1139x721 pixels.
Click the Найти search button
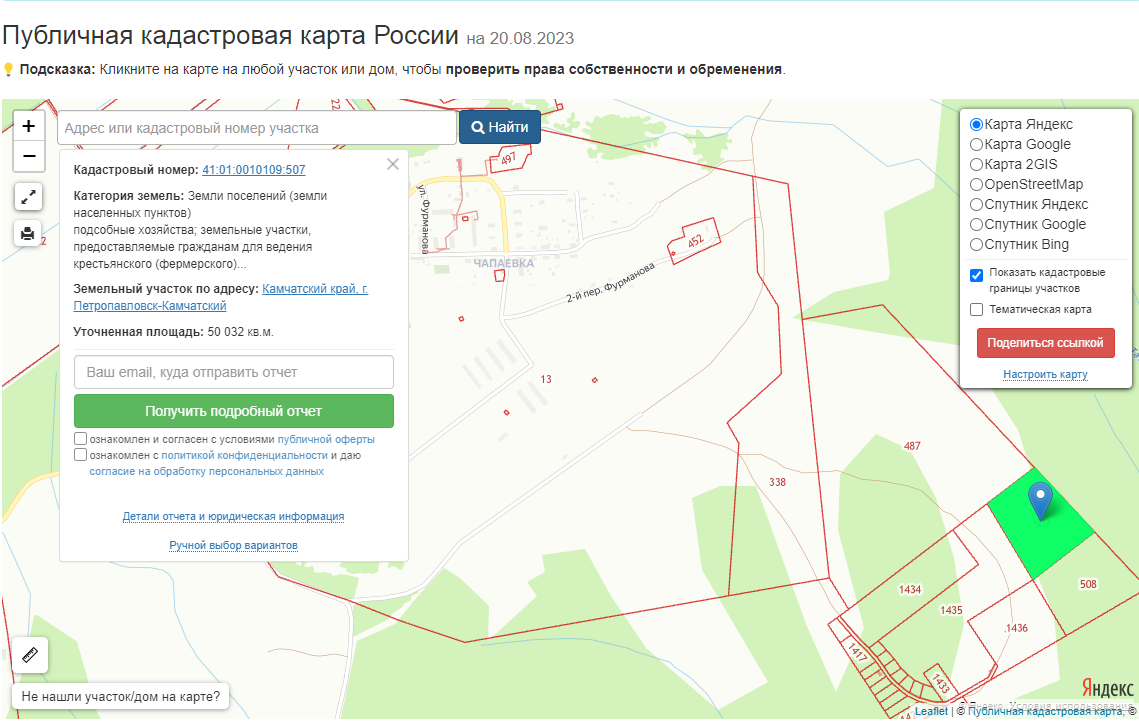(500, 127)
